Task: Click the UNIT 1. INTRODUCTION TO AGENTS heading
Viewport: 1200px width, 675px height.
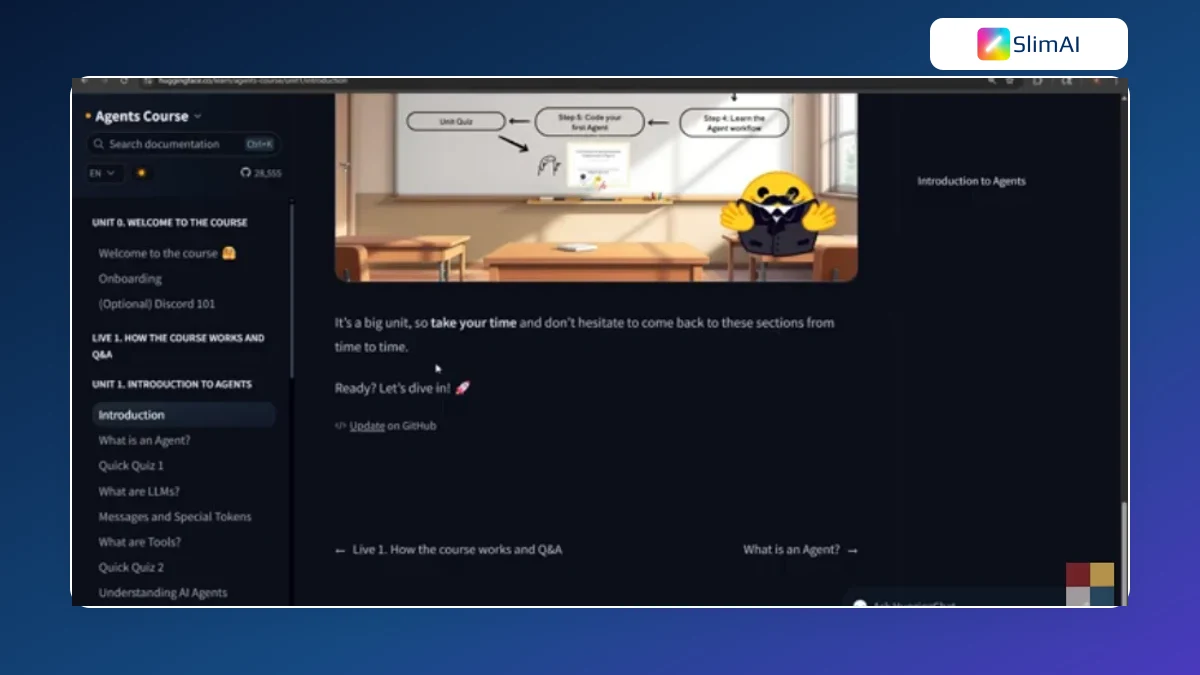Action: [172, 385]
